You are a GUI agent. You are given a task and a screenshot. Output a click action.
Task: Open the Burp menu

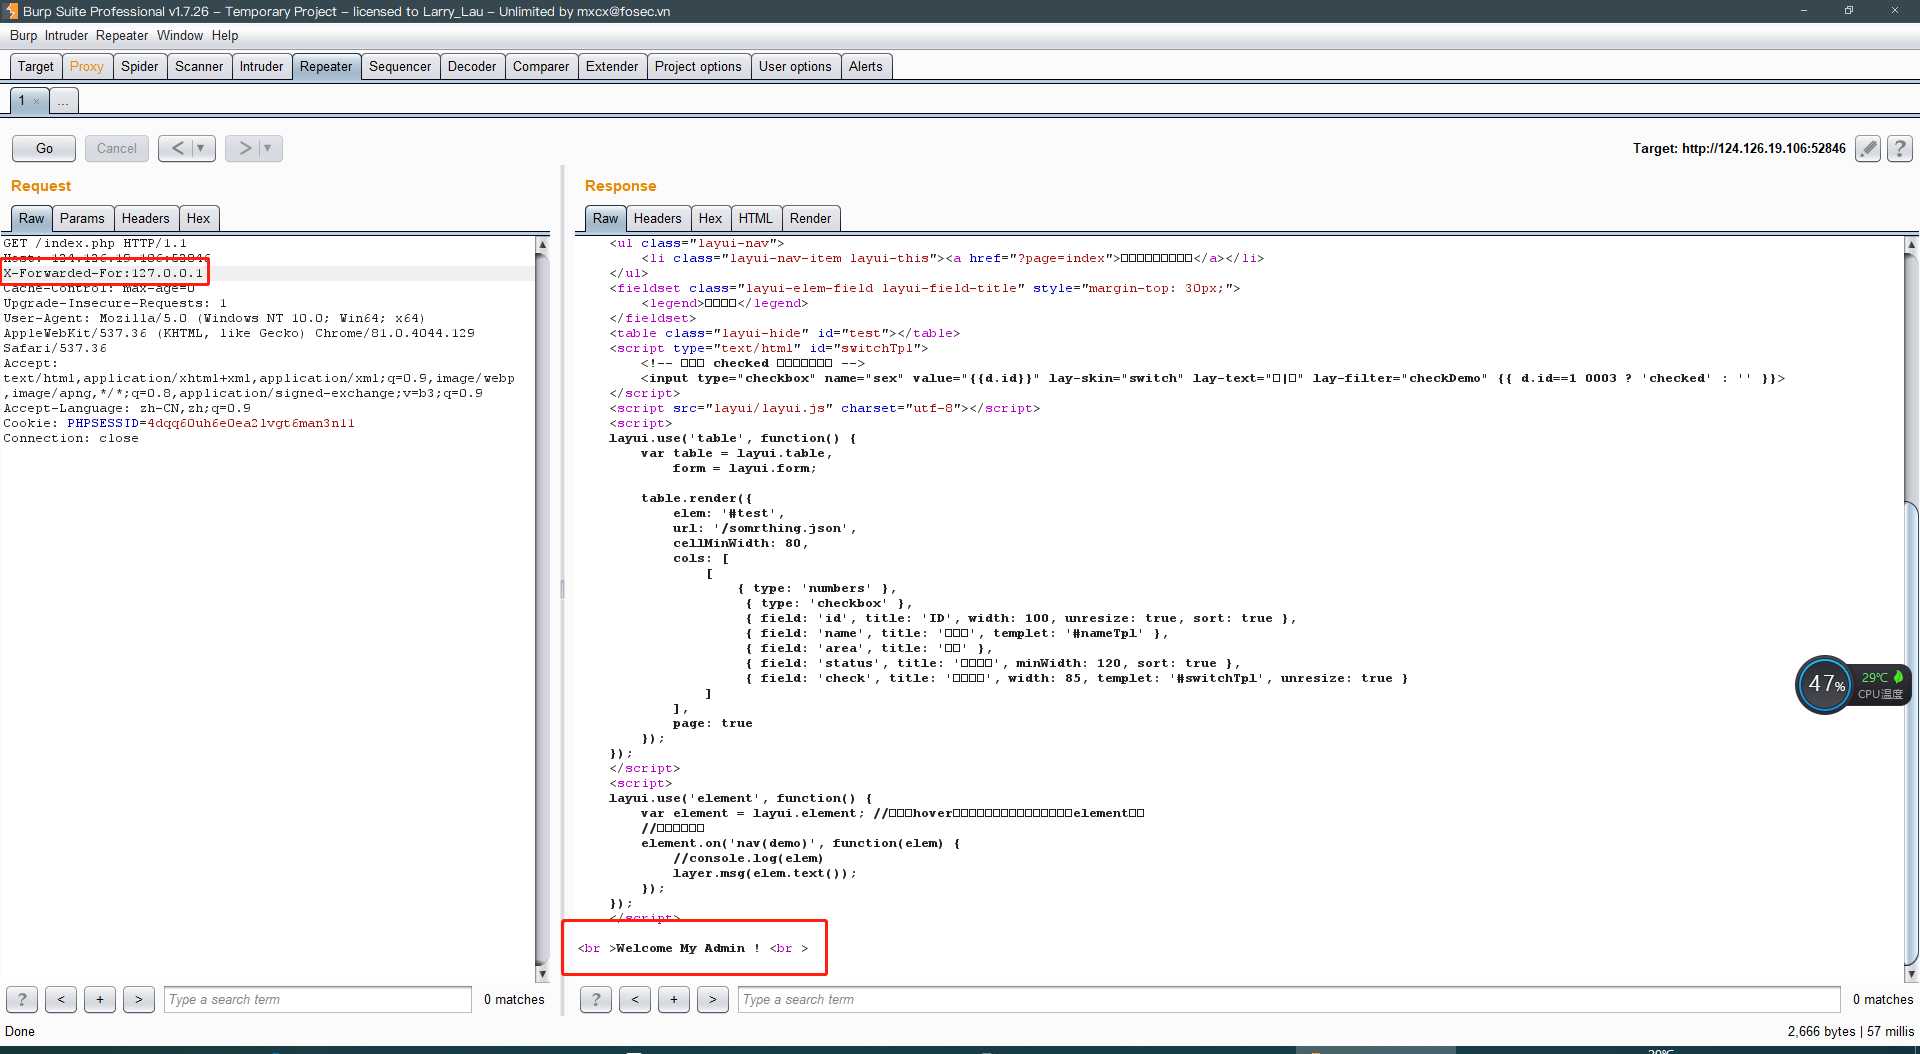click(x=23, y=35)
